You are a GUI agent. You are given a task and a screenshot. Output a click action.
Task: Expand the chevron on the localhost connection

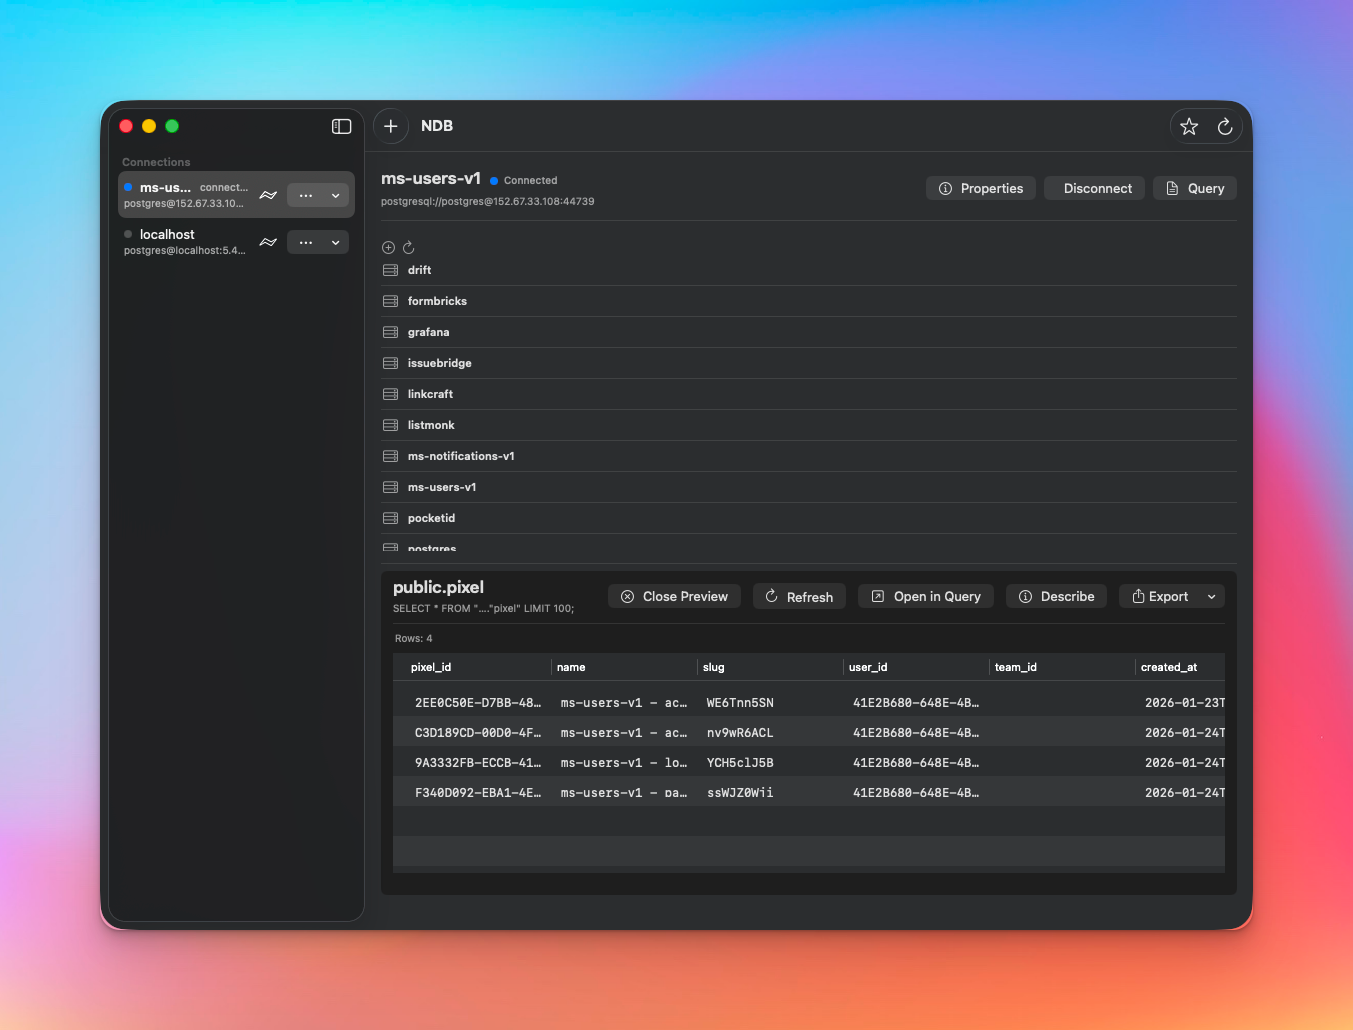(335, 242)
